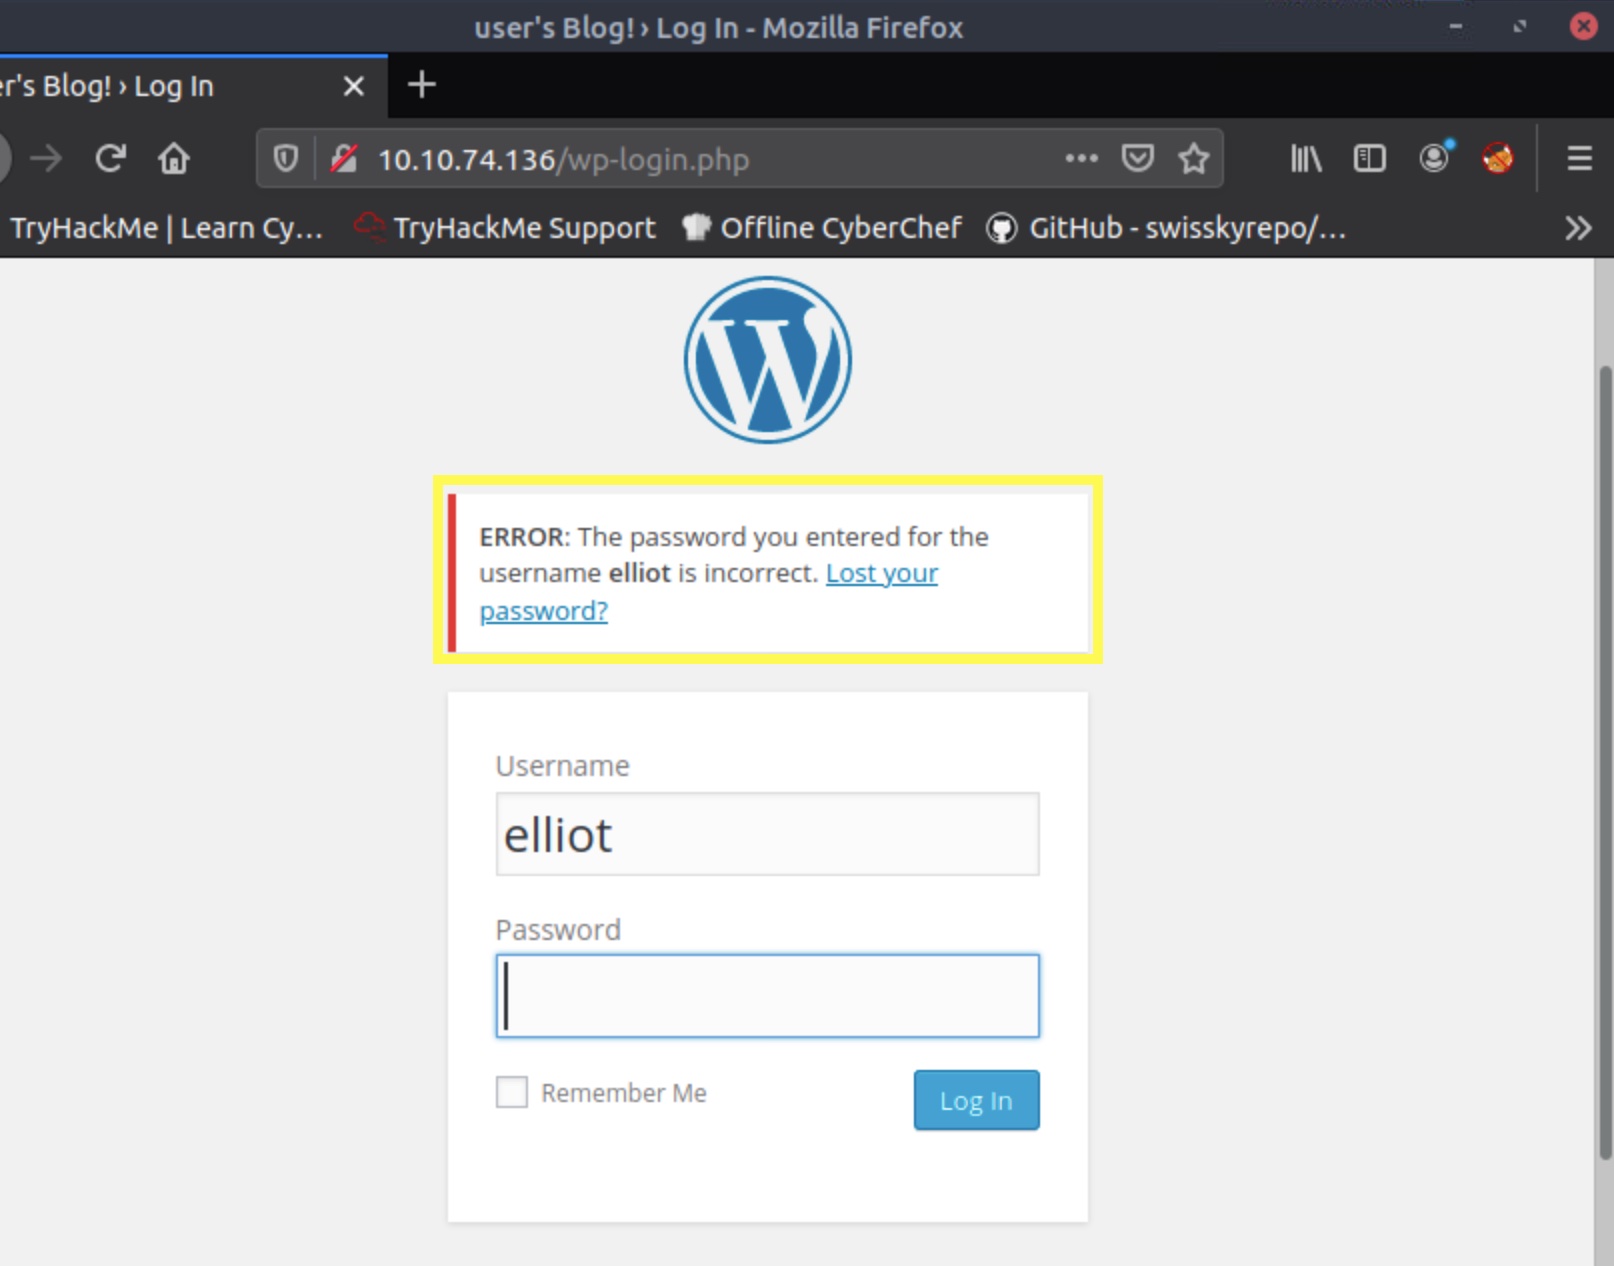Open the Library icon
This screenshot has width=1614, height=1266.
pyautogui.click(x=1306, y=158)
